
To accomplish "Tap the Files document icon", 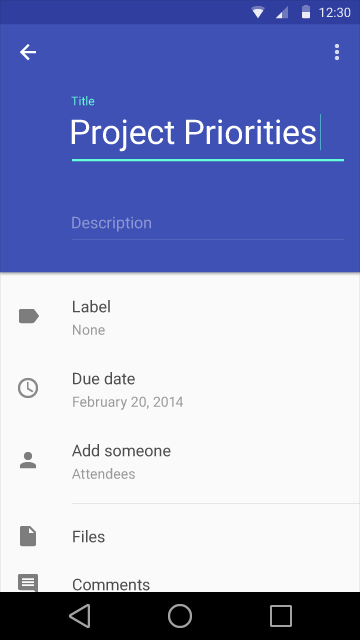I will coord(28,536).
